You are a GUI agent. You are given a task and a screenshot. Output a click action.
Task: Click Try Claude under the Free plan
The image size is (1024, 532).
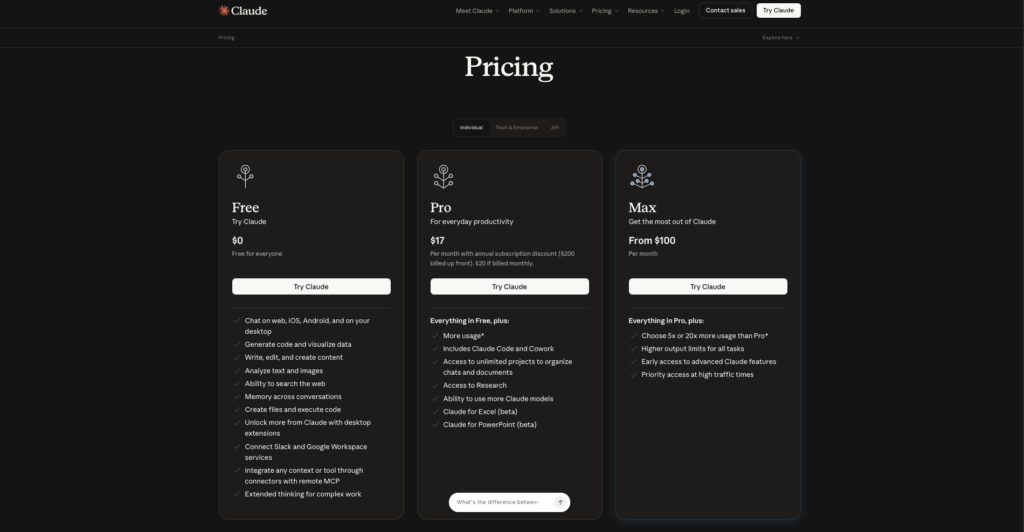pyautogui.click(x=311, y=286)
